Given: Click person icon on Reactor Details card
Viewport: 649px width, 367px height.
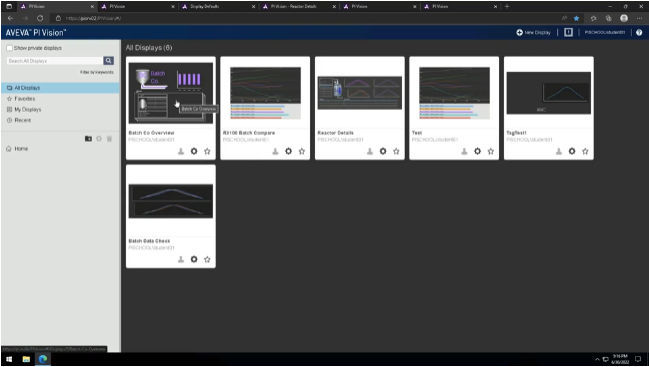Looking at the screenshot, I should coord(370,151).
